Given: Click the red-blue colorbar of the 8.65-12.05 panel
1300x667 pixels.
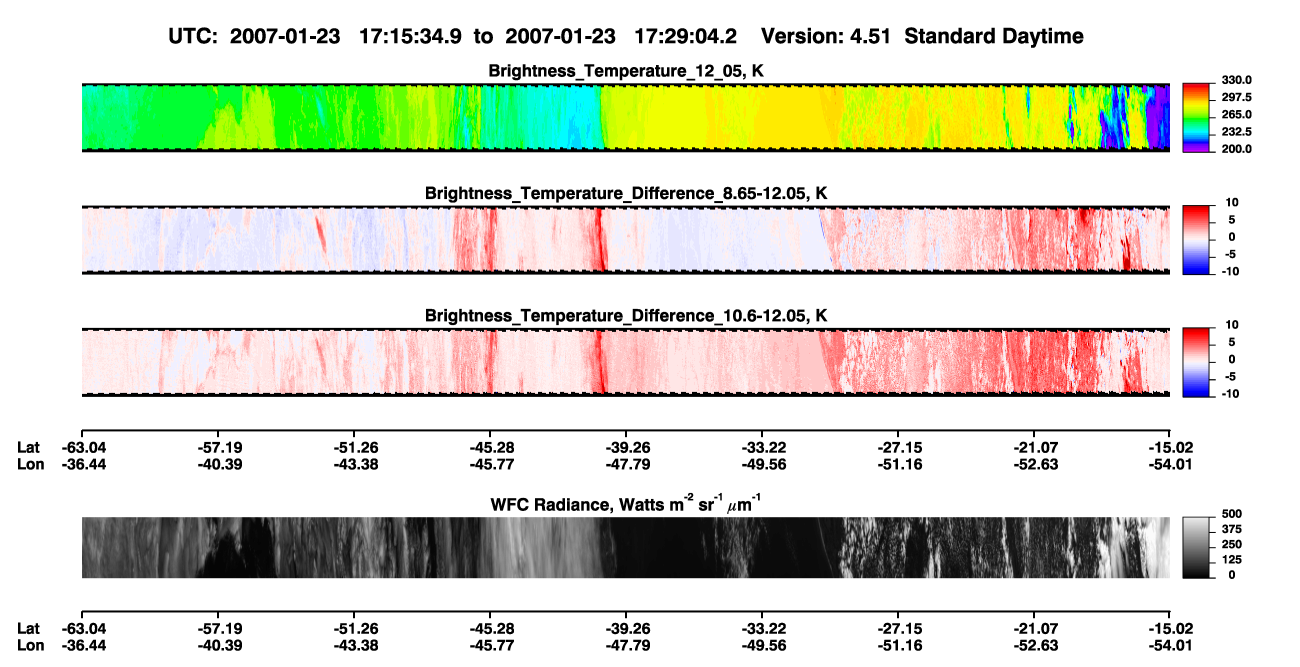Looking at the screenshot, I should (1197, 239).
